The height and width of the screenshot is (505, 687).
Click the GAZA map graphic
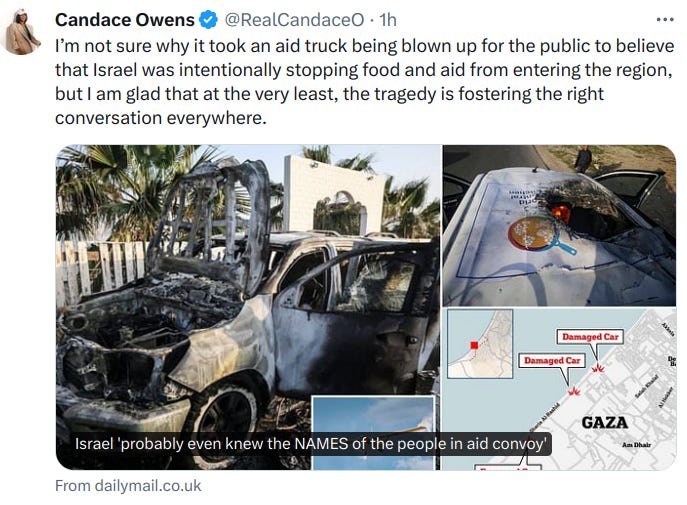pos(559,389)
